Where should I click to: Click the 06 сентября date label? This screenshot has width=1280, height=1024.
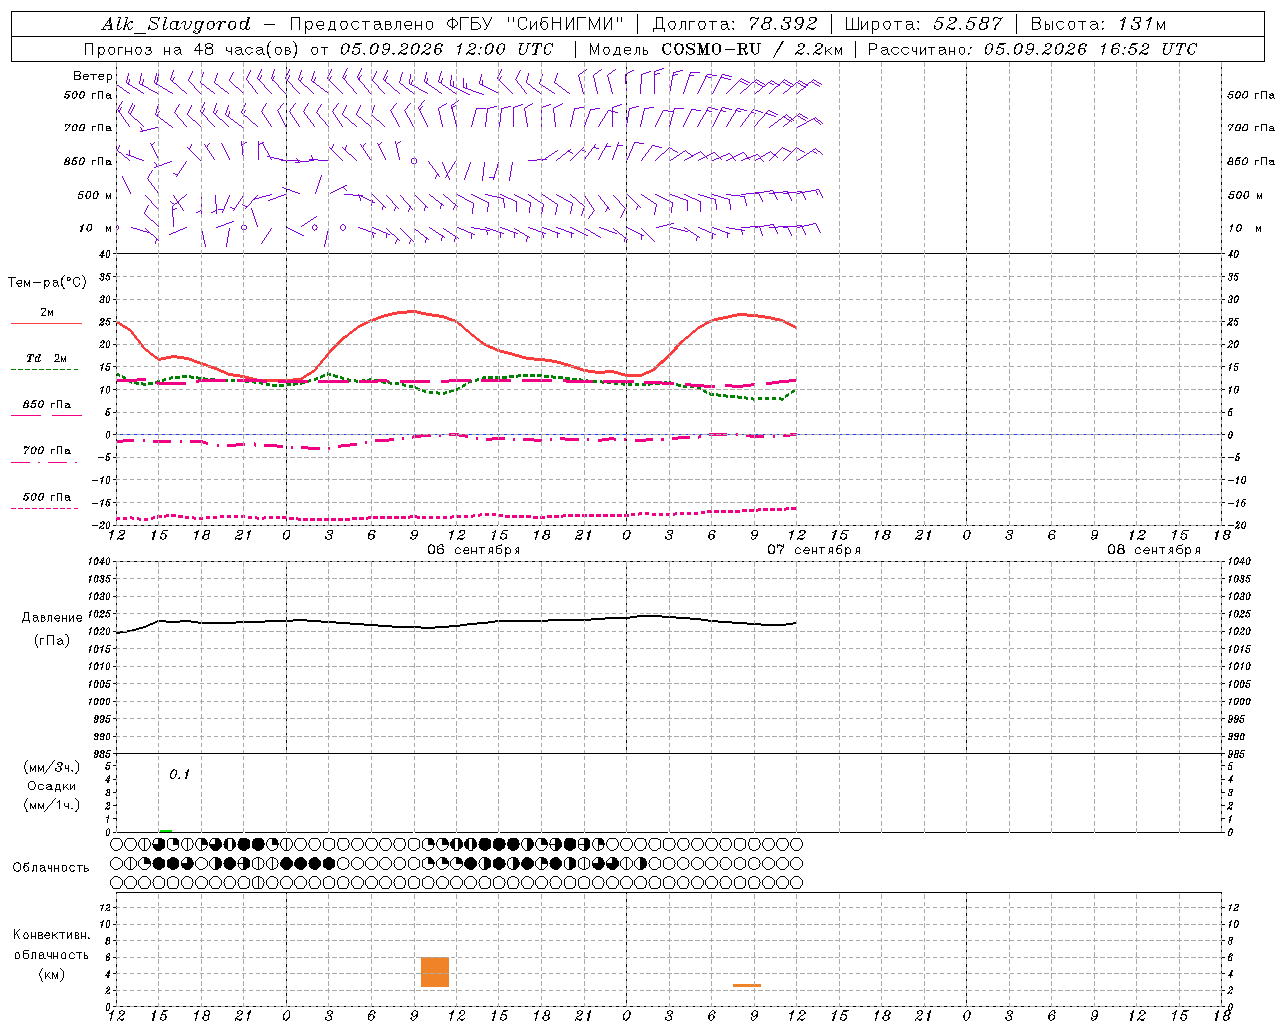[x=474, y=550]
